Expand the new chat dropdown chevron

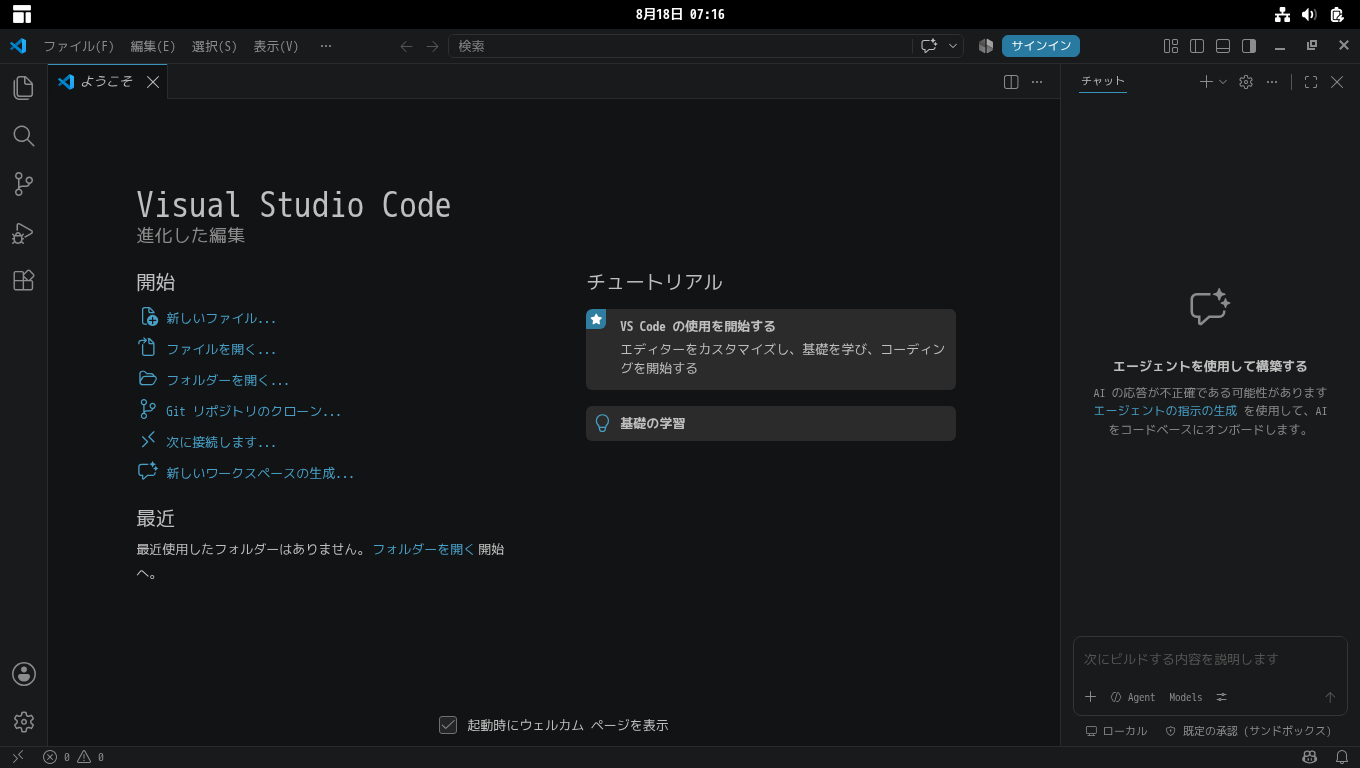[1223, 82]
